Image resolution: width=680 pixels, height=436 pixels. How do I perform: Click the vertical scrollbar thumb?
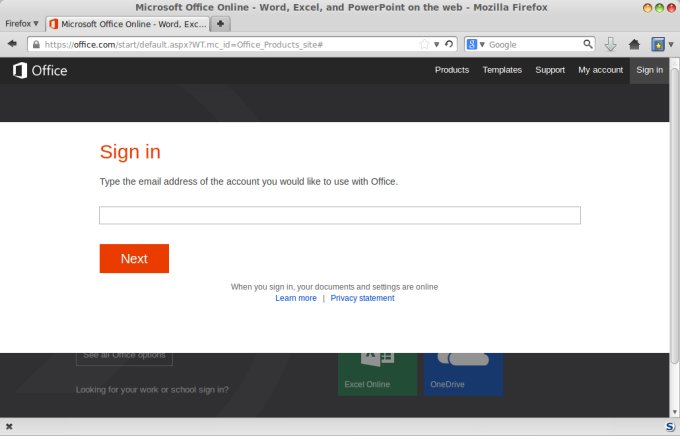(674, 216)
